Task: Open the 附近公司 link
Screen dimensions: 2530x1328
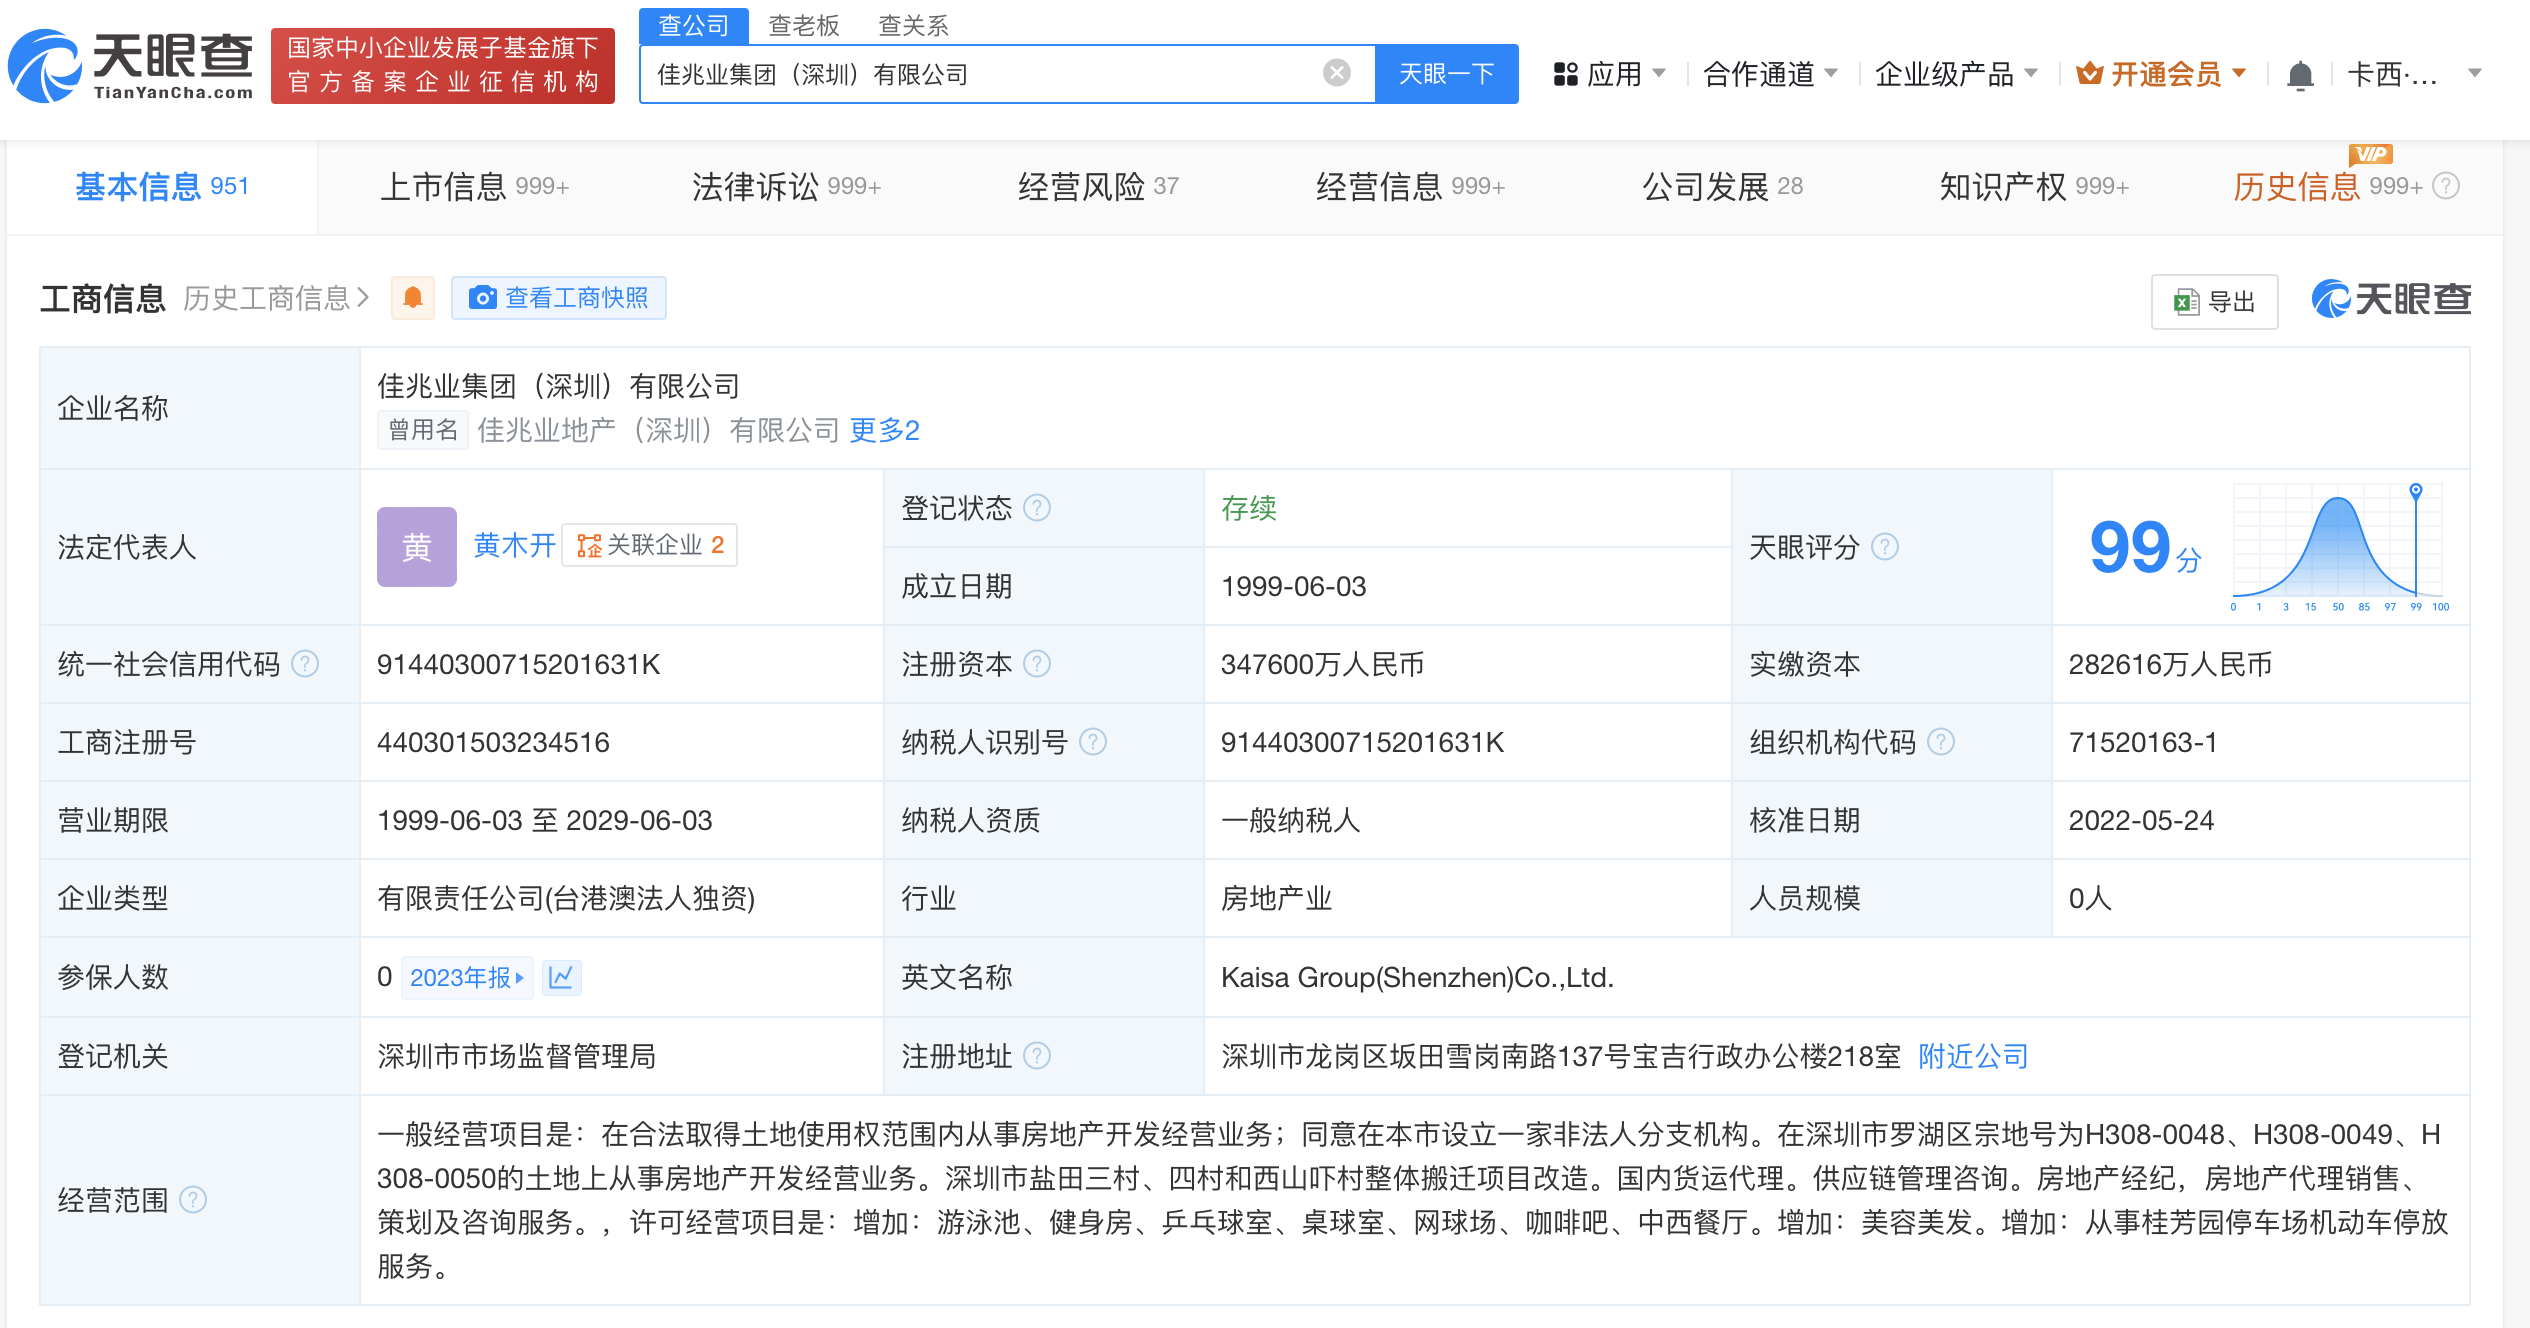Action: pos(1971,1056)
